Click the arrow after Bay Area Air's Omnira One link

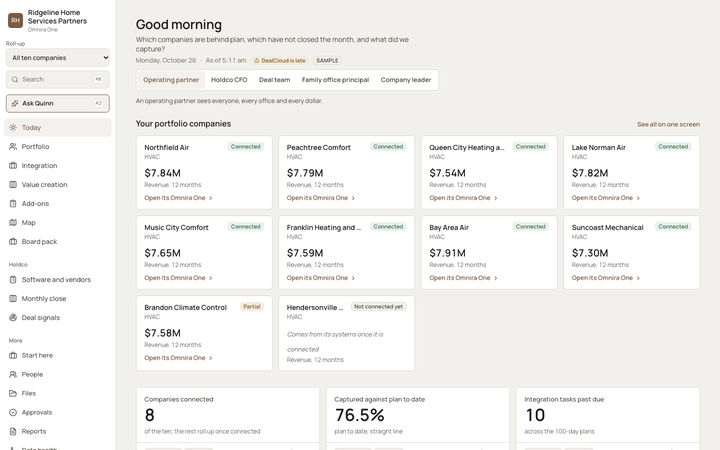pyautogui.click(x=495, y=278)
